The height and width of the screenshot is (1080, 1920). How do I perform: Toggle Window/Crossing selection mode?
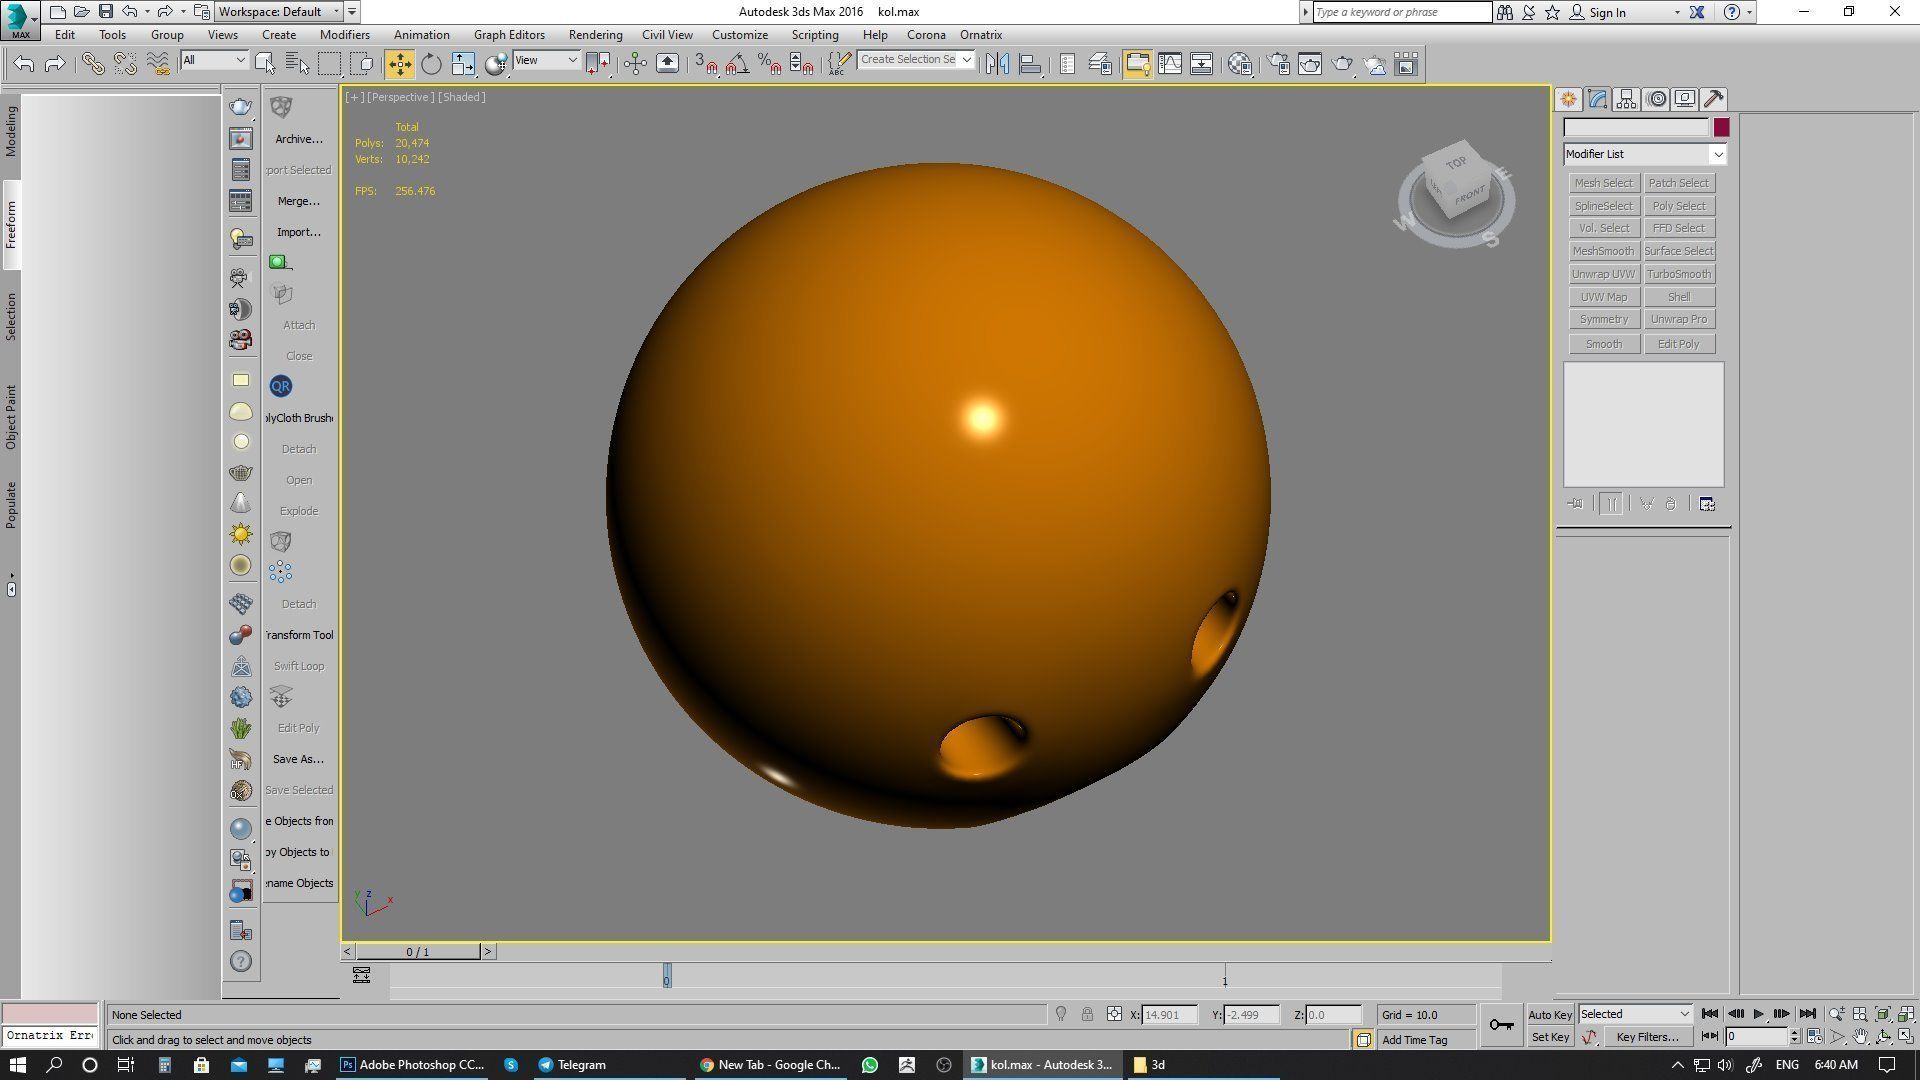362,64
